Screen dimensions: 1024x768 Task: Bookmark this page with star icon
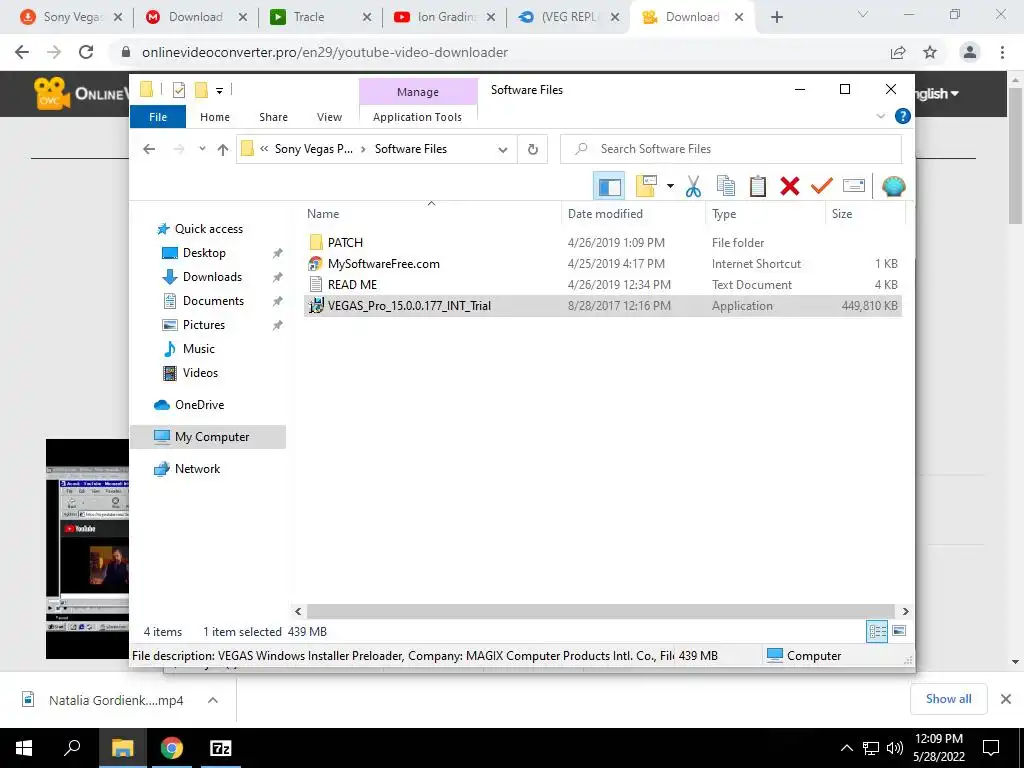coord(930,52)
